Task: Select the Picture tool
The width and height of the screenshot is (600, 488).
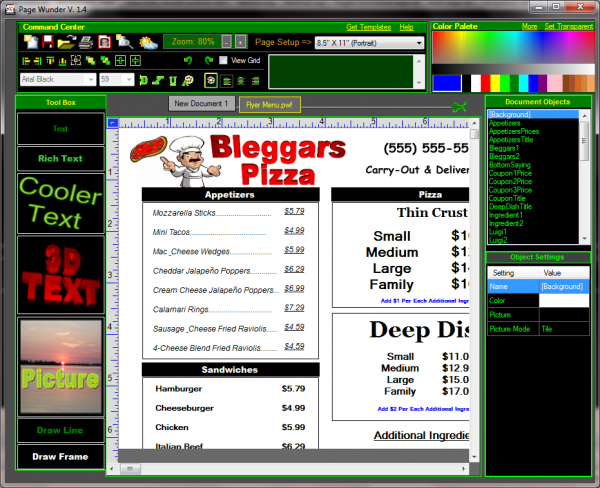Action: [x=60, y=367]
